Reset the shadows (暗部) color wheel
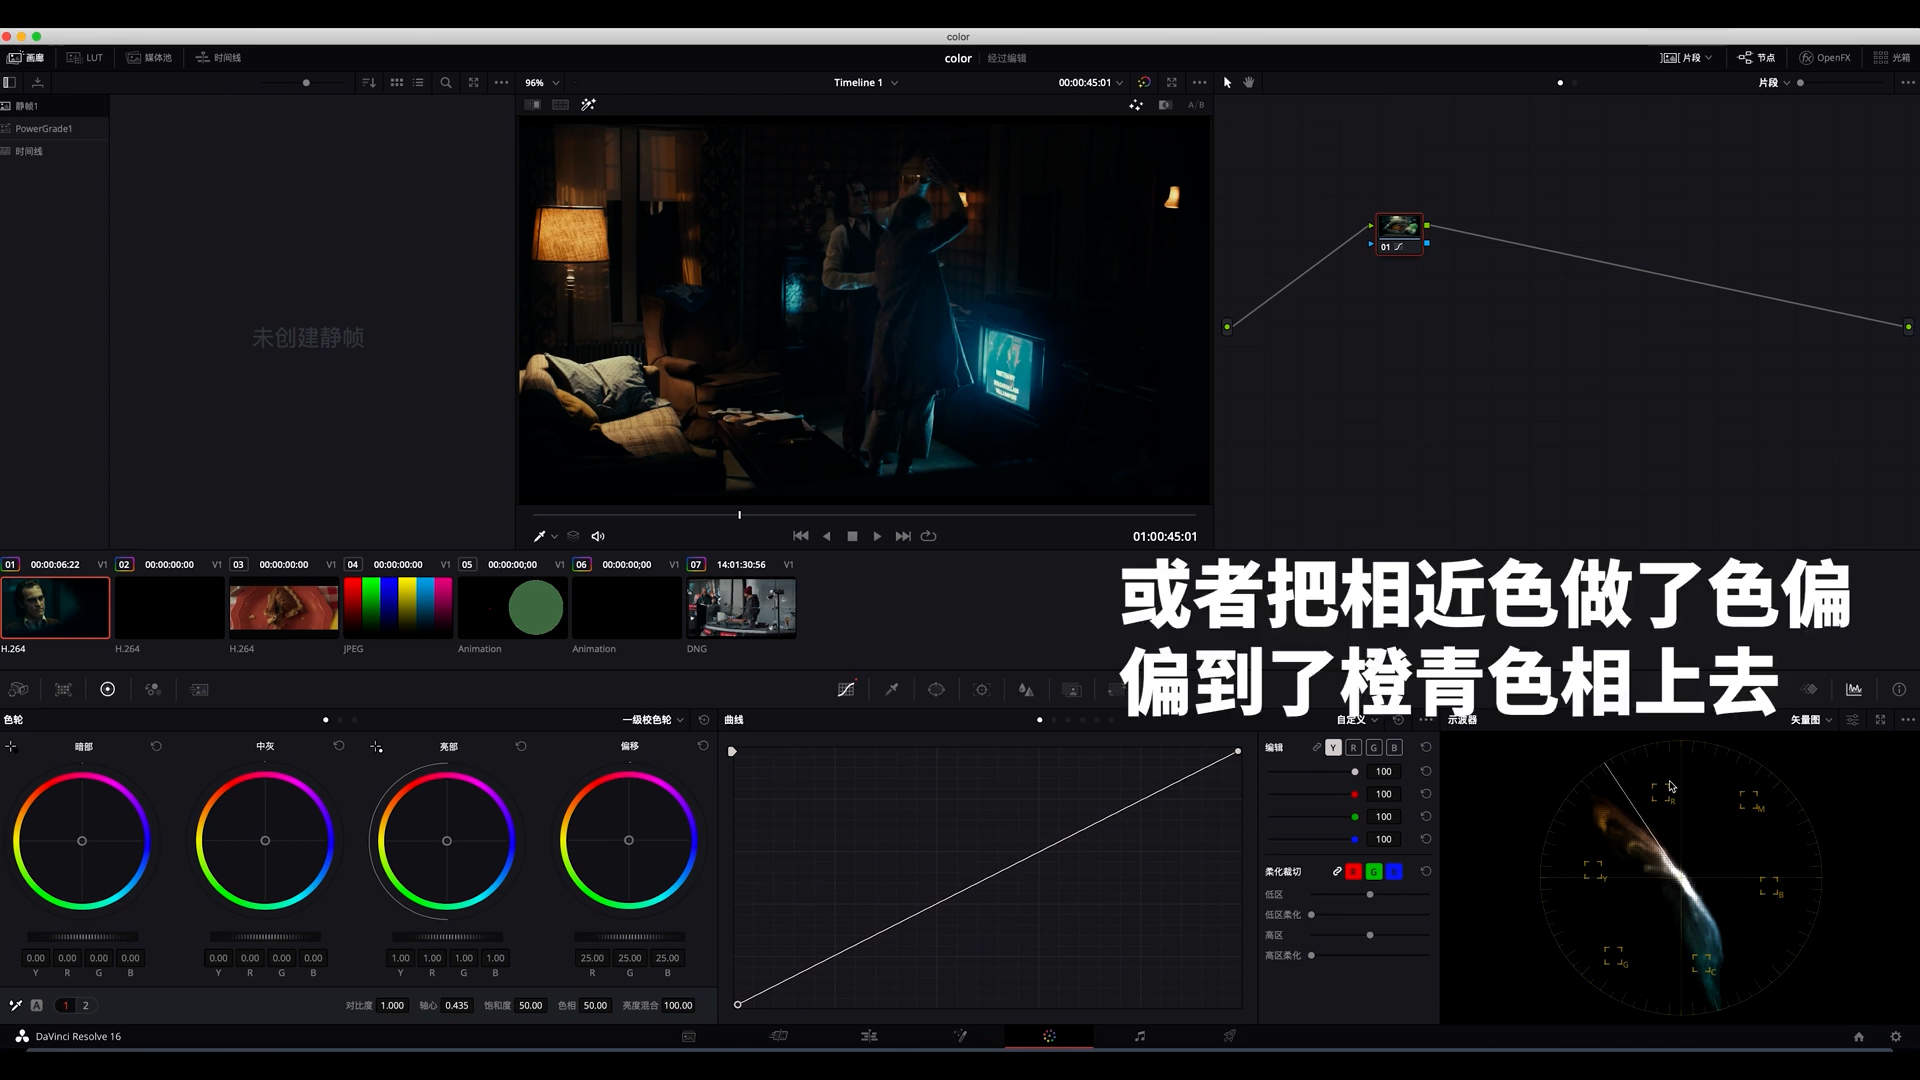Image resolution: width=1920 pixels, height=1080 pixels. (x=156, y=746)
